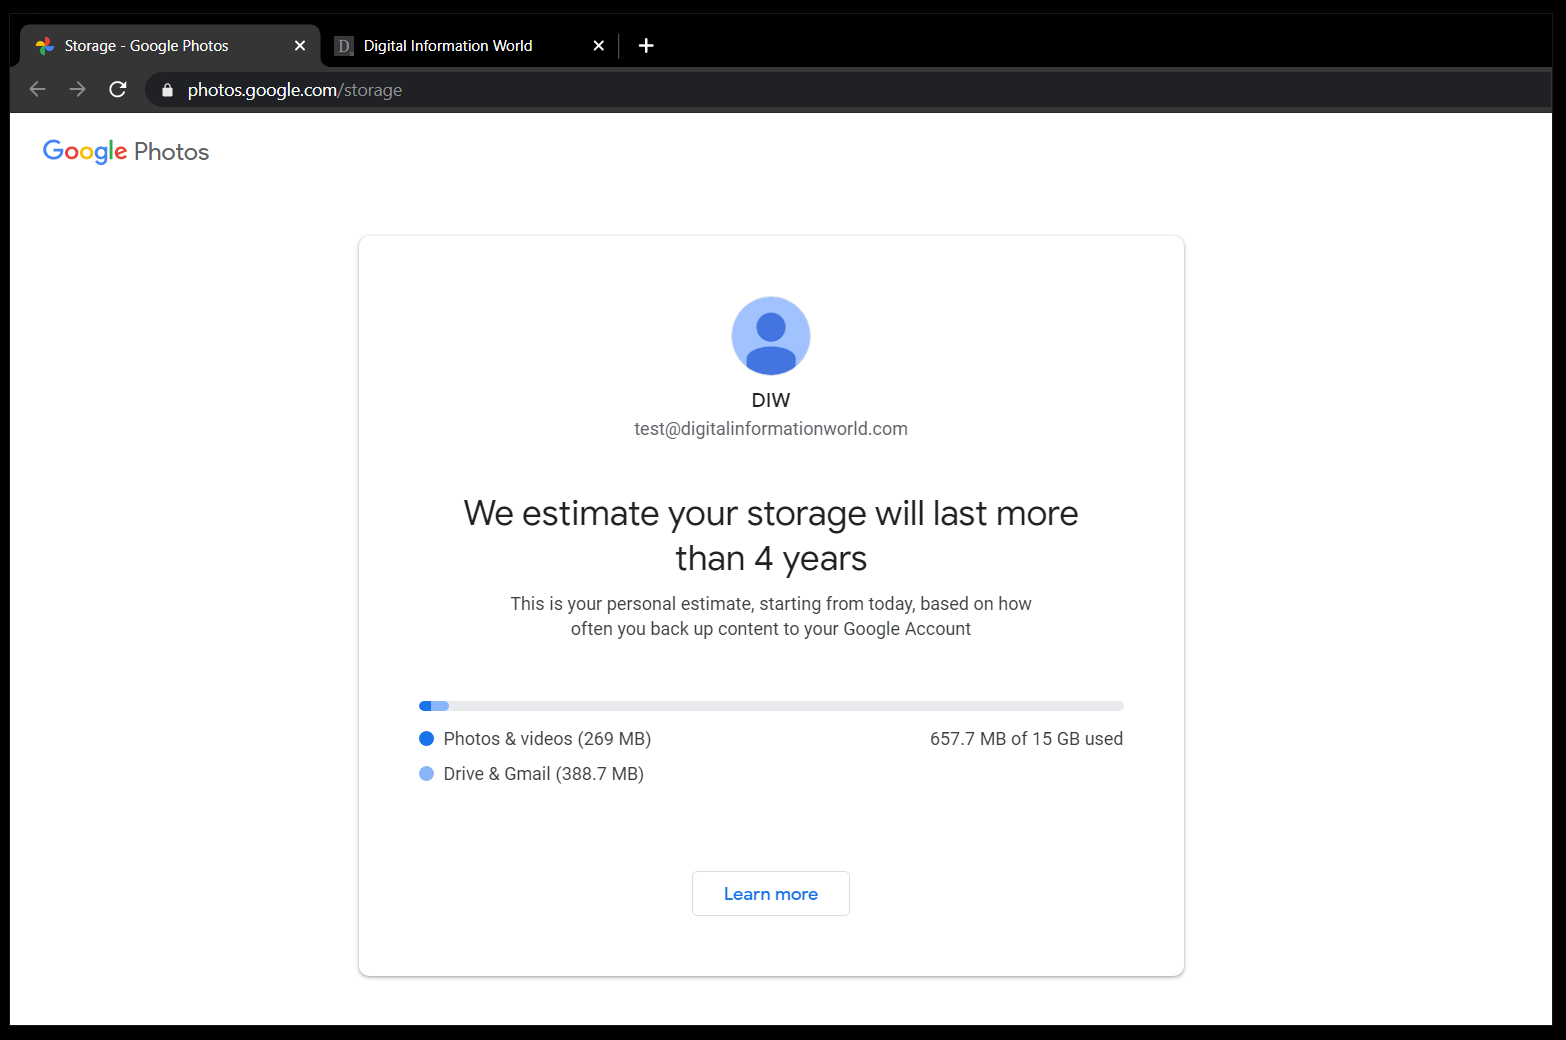Open a new tab with the plus icon

point(646,45)
